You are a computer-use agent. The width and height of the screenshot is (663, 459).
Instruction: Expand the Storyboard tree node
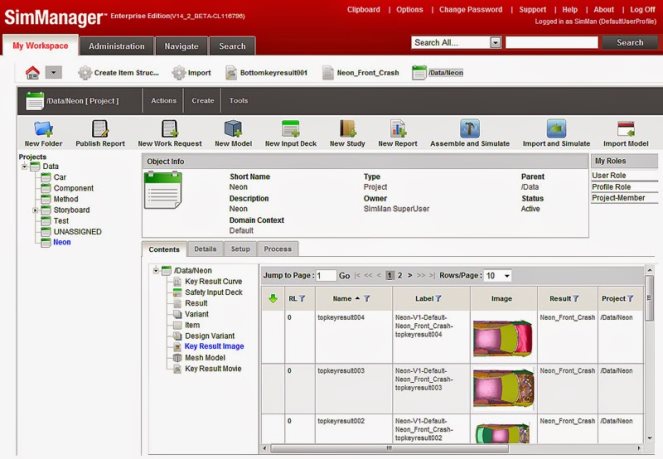pyautogui.click(x=35, y=210)
